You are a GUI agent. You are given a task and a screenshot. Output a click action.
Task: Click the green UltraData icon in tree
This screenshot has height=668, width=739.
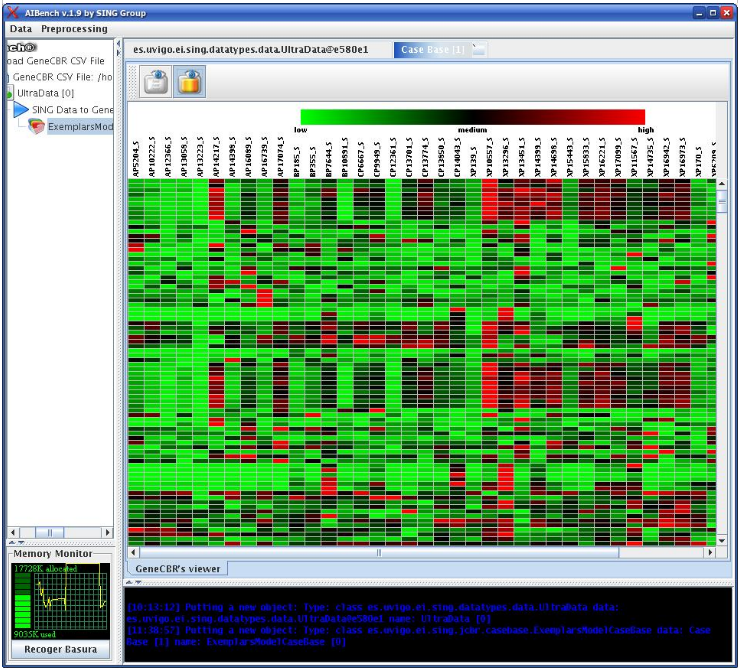click(9, 93)
